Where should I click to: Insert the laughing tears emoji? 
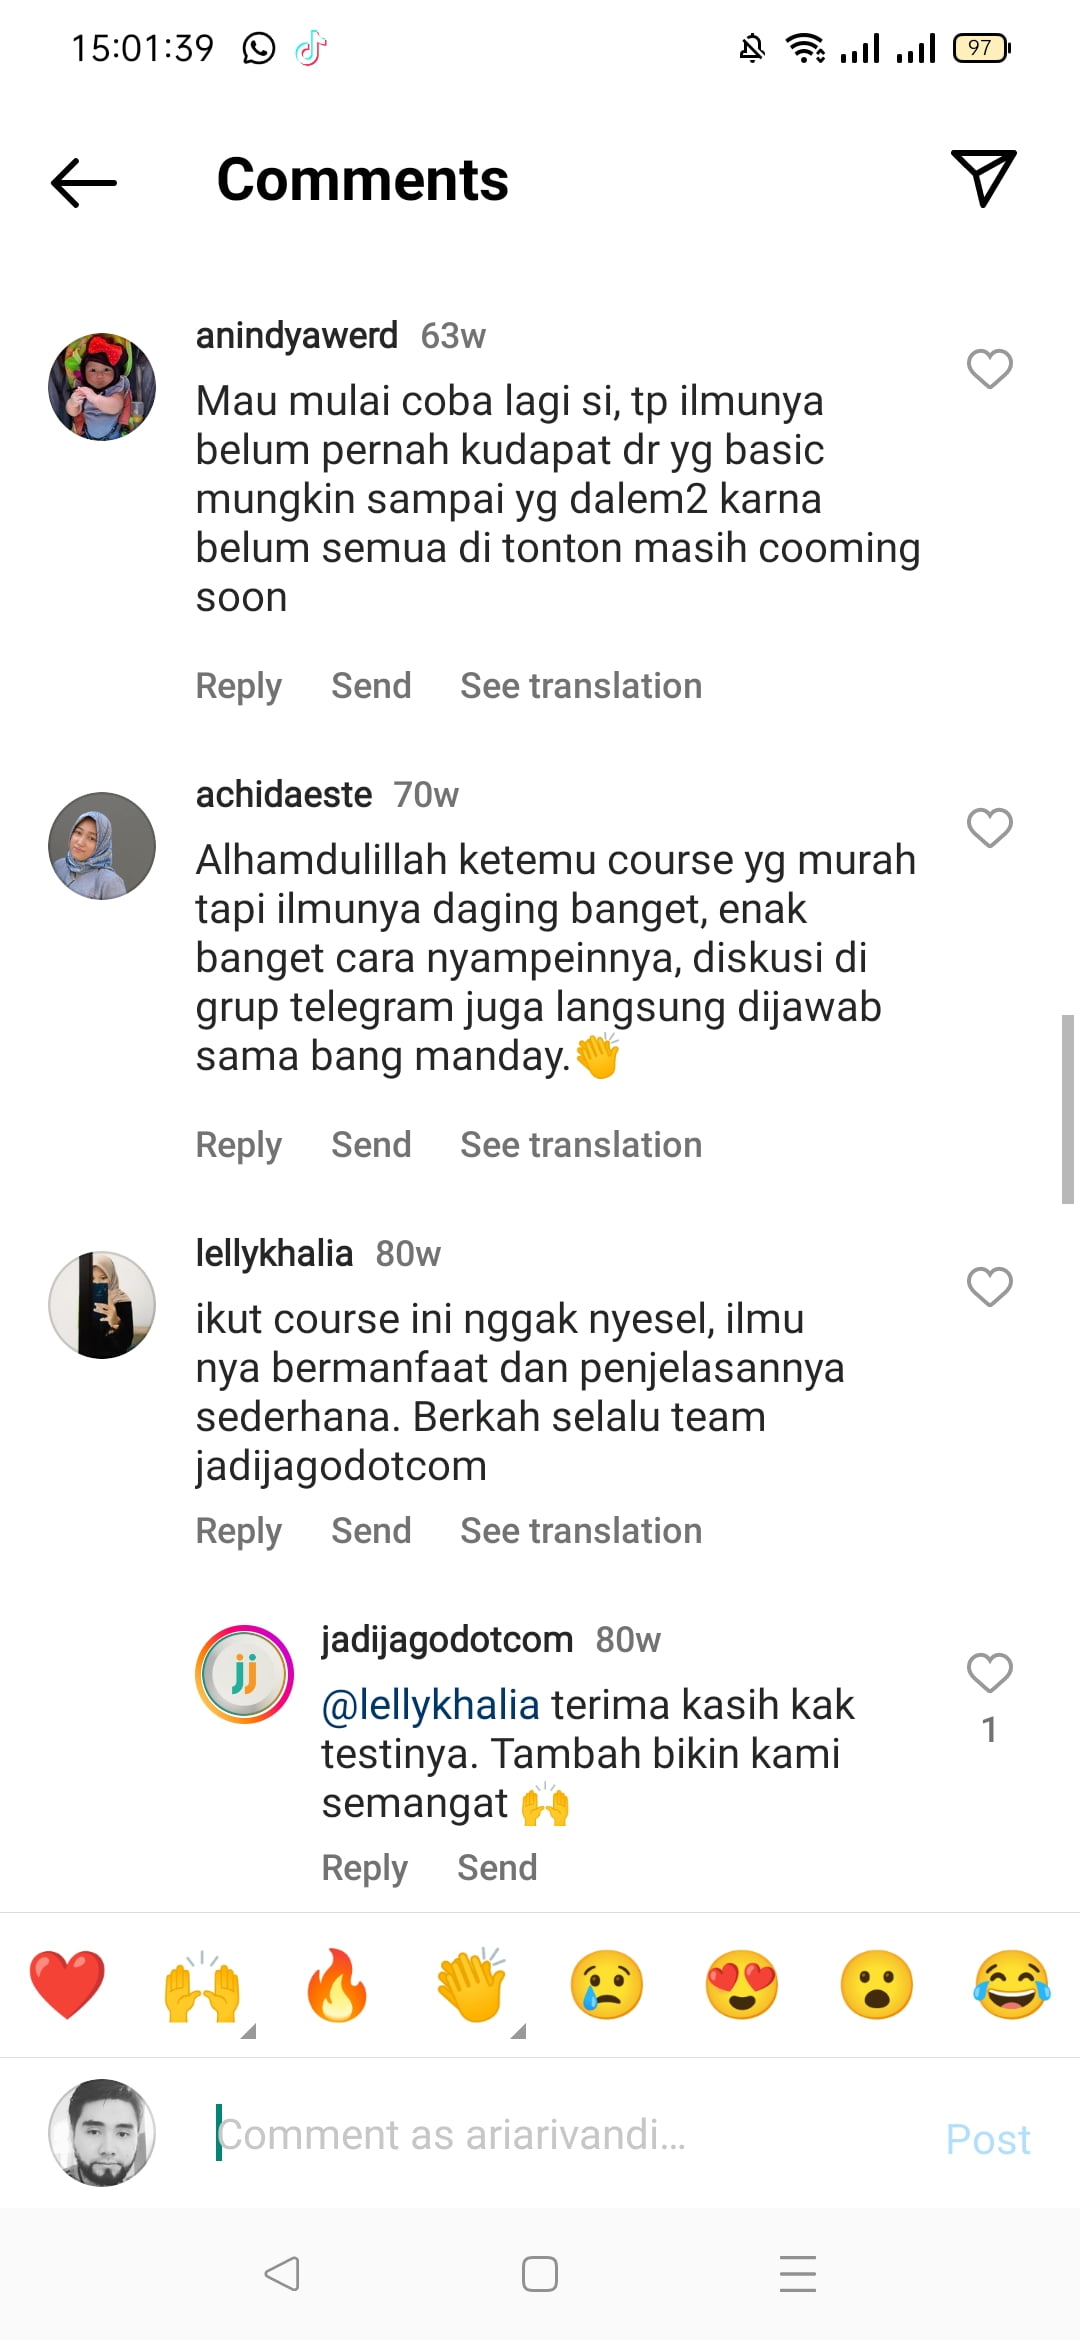pos(1012,1985)
